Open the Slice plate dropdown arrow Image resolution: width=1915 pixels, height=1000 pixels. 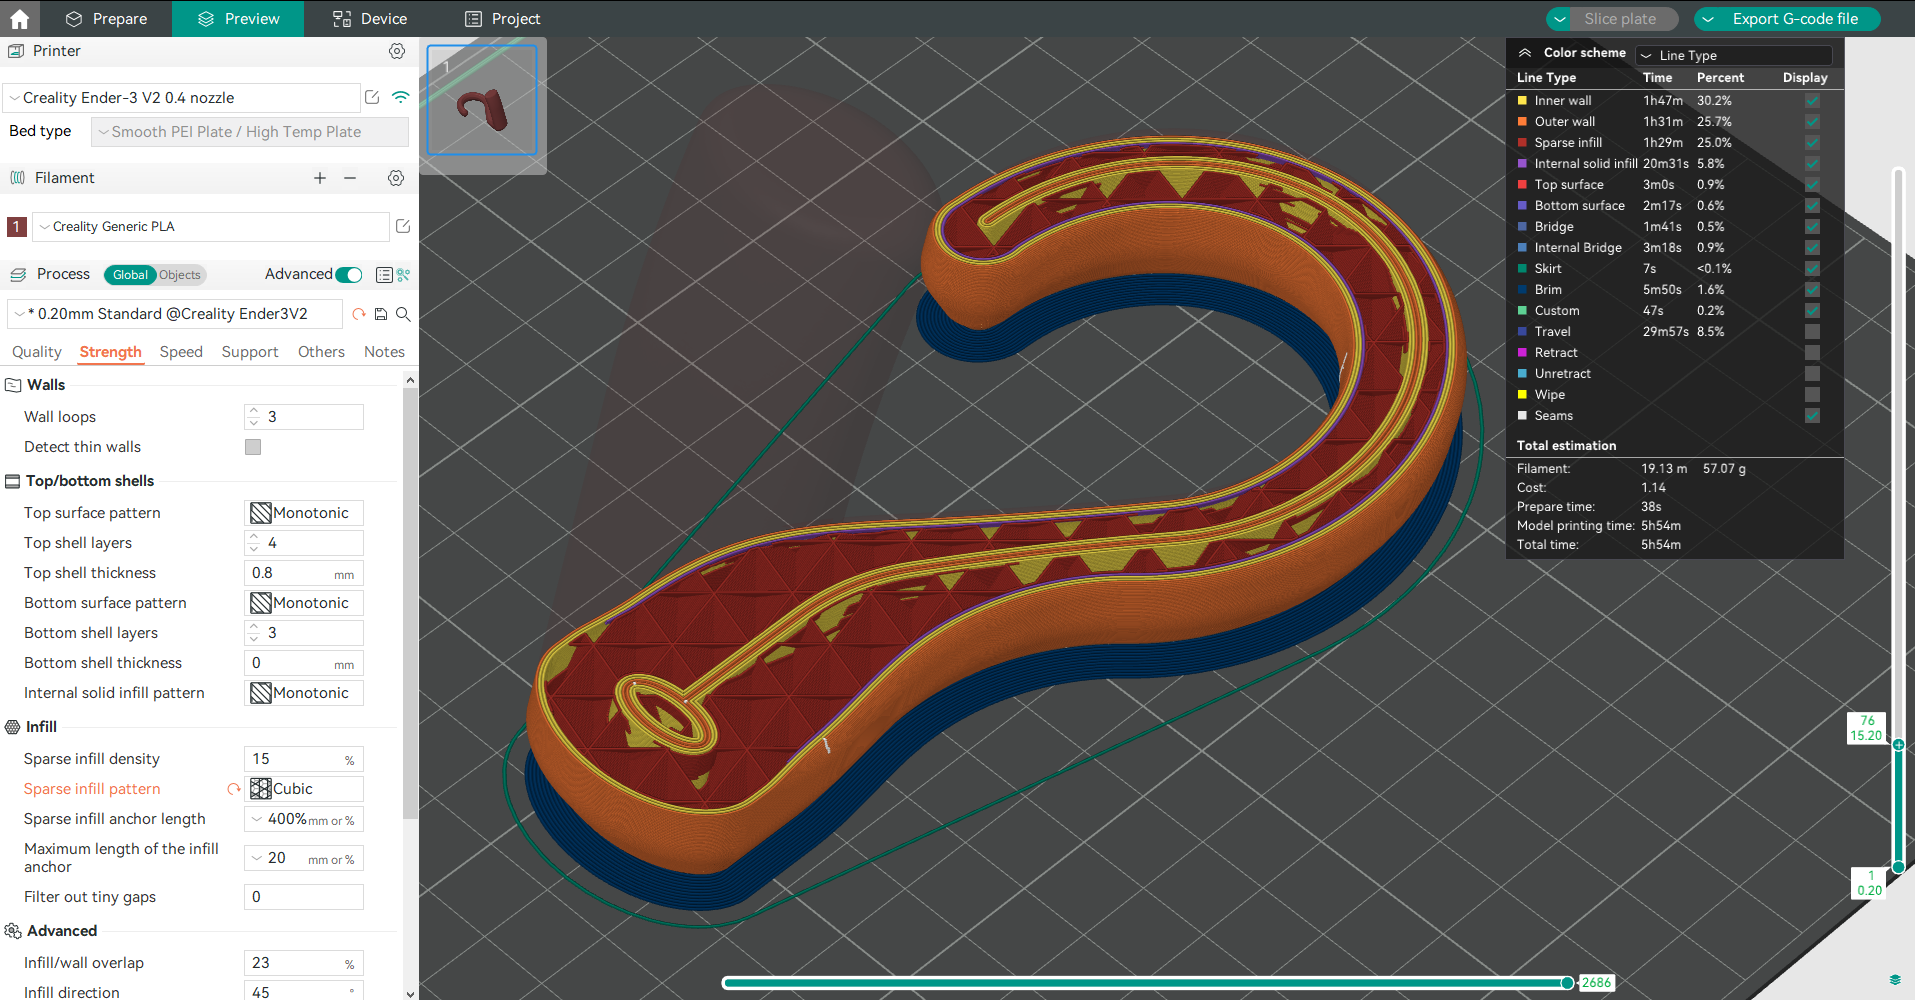[1560, 19]
